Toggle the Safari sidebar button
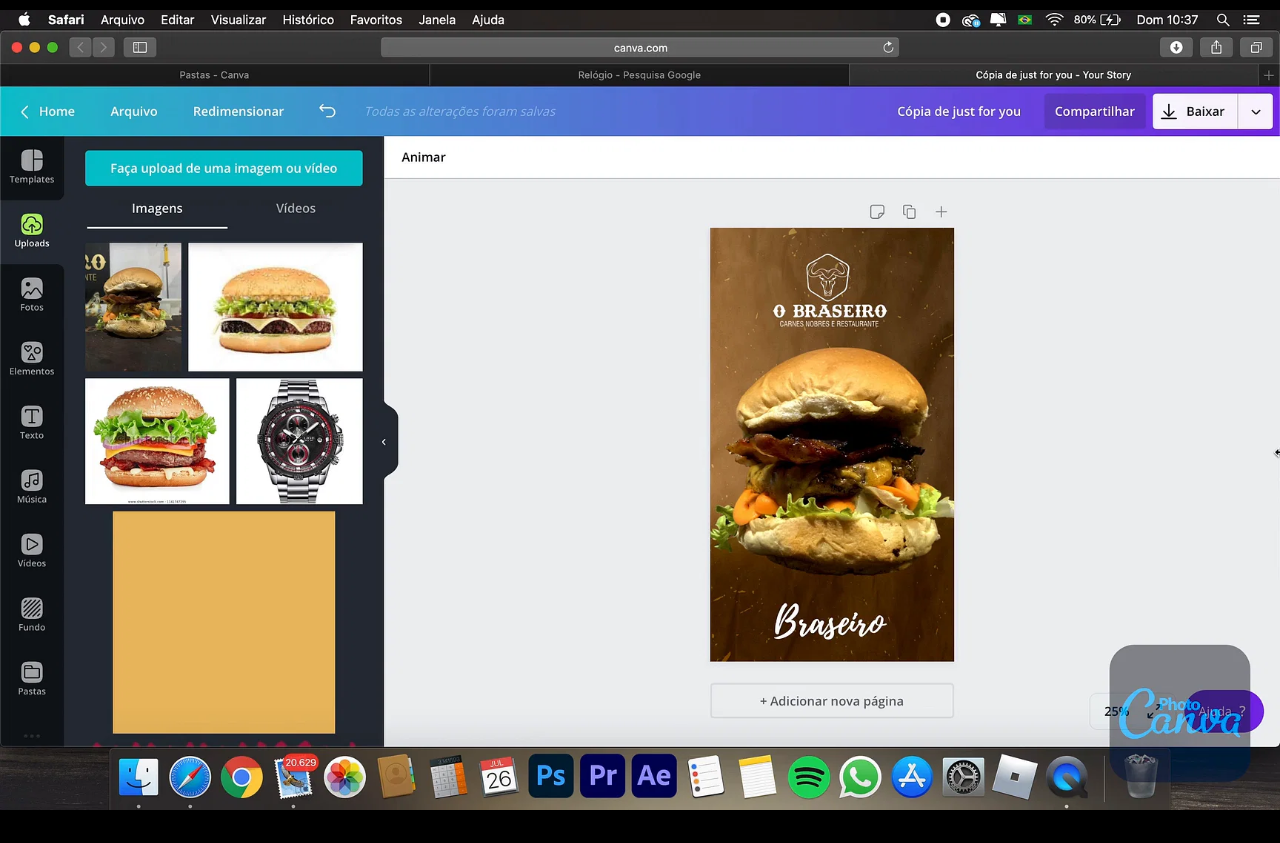 point(140,47)
